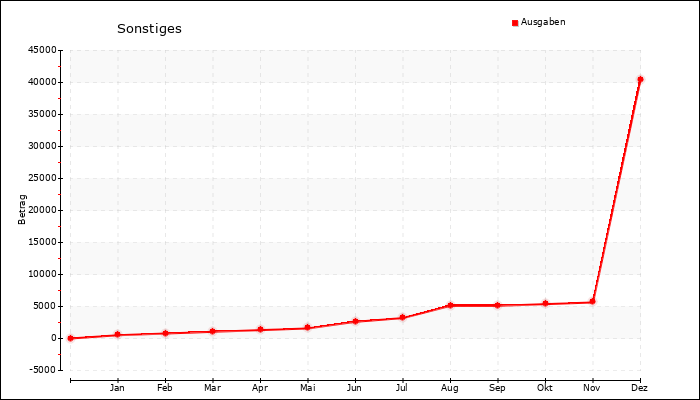Click the Sonstiges chart title
The width and height of the screenshot is (700, 400).
coord(149,29)
